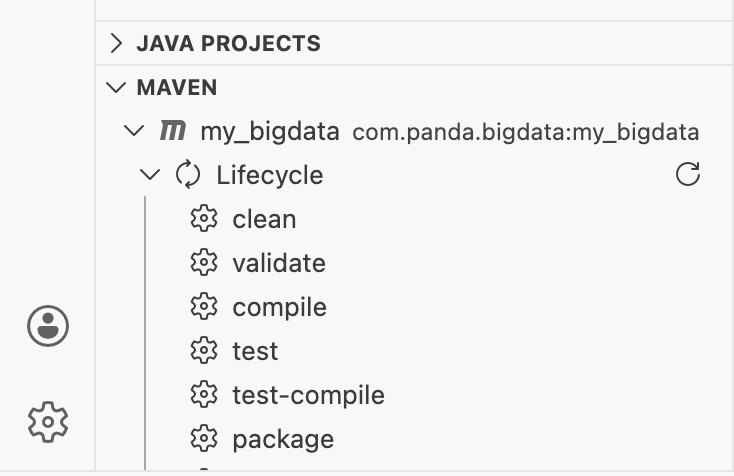Collapse the Maven section chevron

(118, 87)
